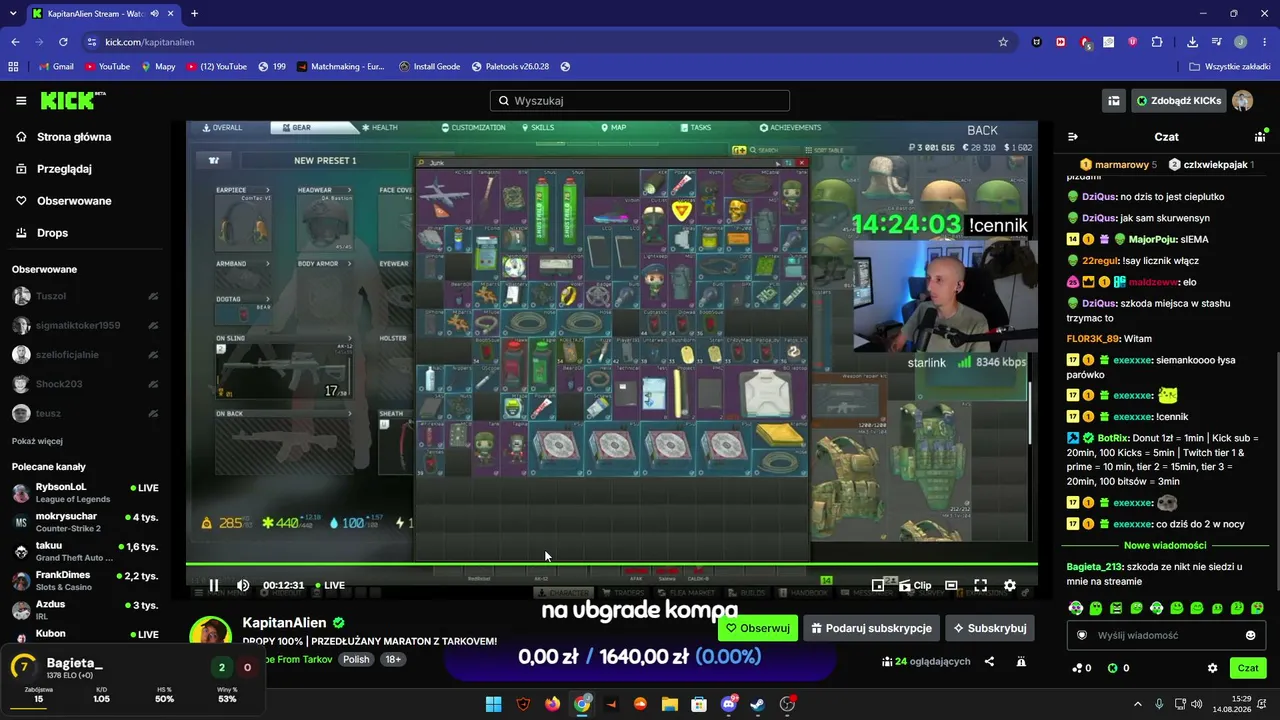The image size is (1280, 720).
Task: Share the stream with the share icon
Action: 989,661
